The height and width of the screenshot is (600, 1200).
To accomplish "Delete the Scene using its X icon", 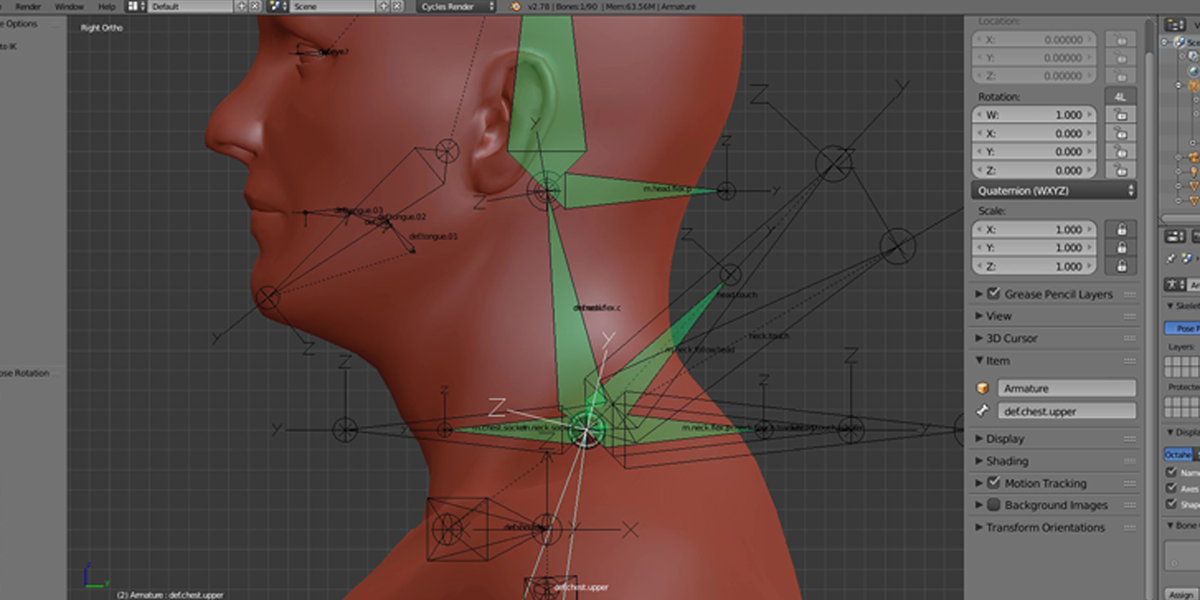I will click(397, 6).
